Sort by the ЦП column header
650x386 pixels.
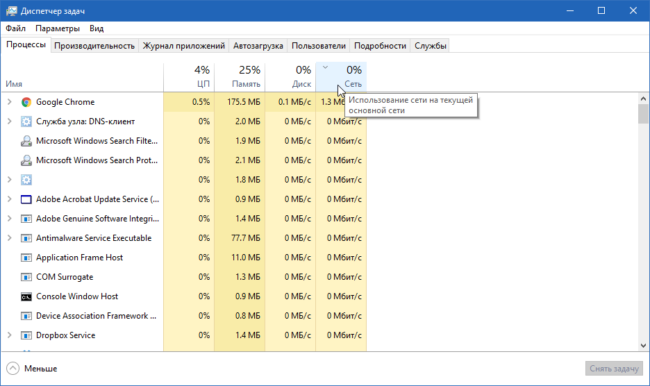pos(189,78)
